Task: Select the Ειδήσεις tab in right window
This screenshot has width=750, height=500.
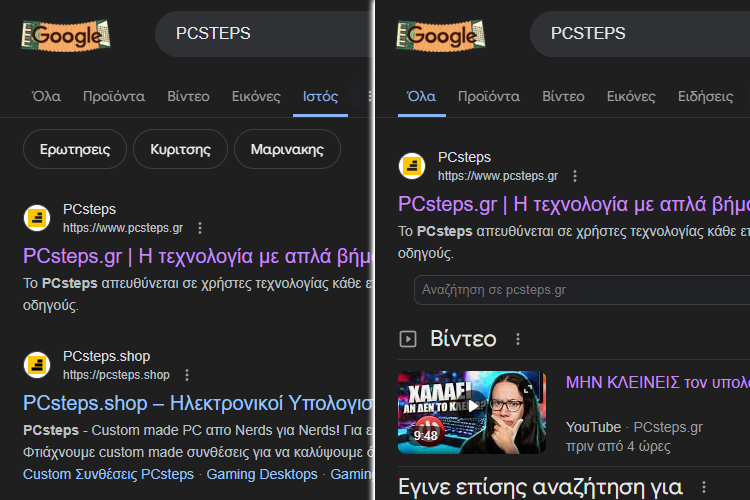Action: point(706,97)
